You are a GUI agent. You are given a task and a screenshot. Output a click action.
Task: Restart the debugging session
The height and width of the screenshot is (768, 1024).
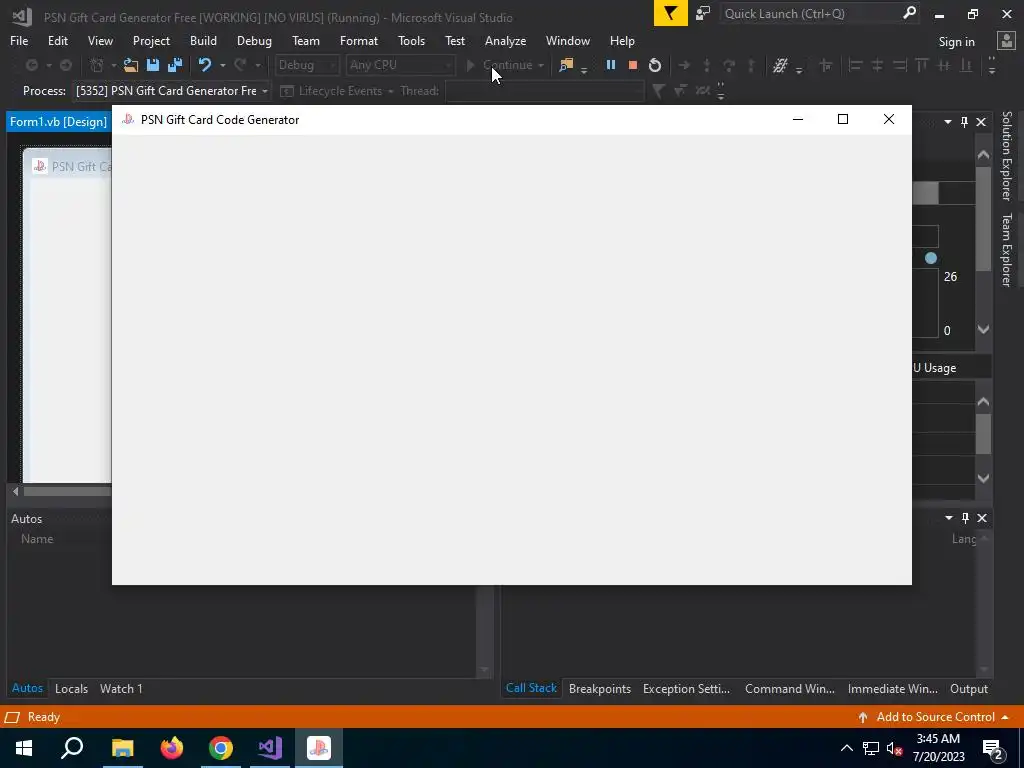click(655, 65)
